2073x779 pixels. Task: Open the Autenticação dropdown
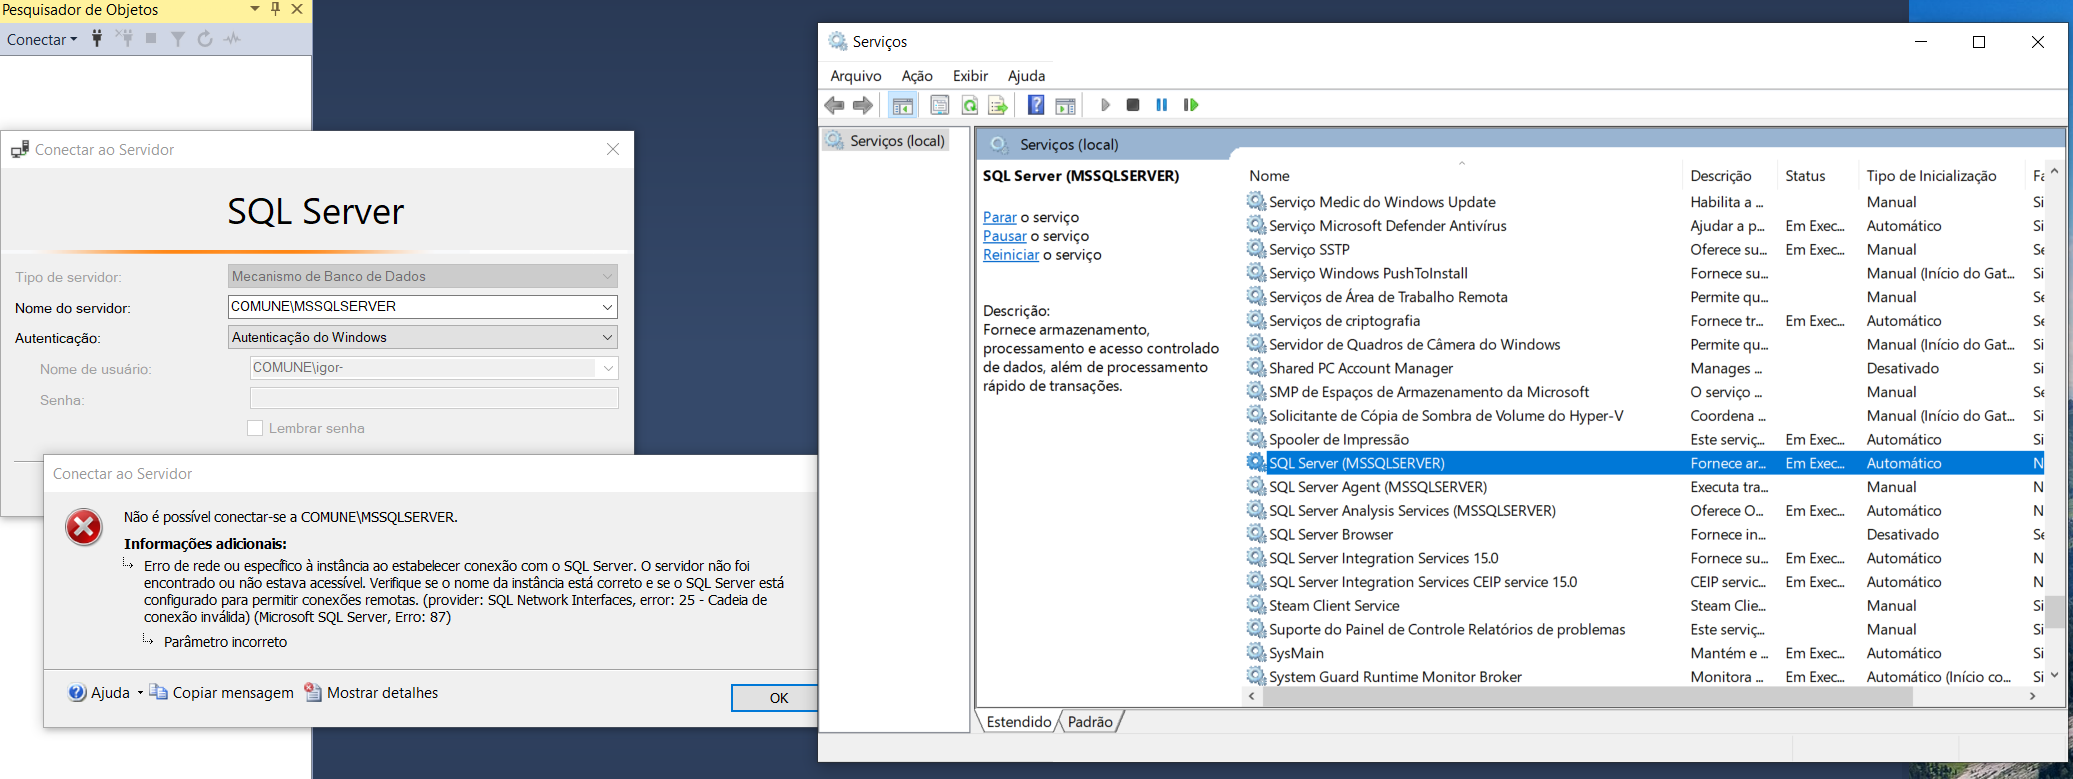[608, 337]
